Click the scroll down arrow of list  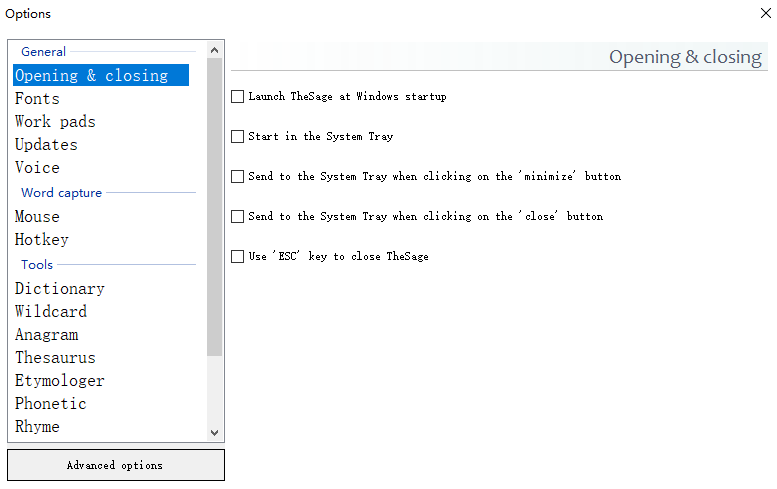tap(215, 433)
